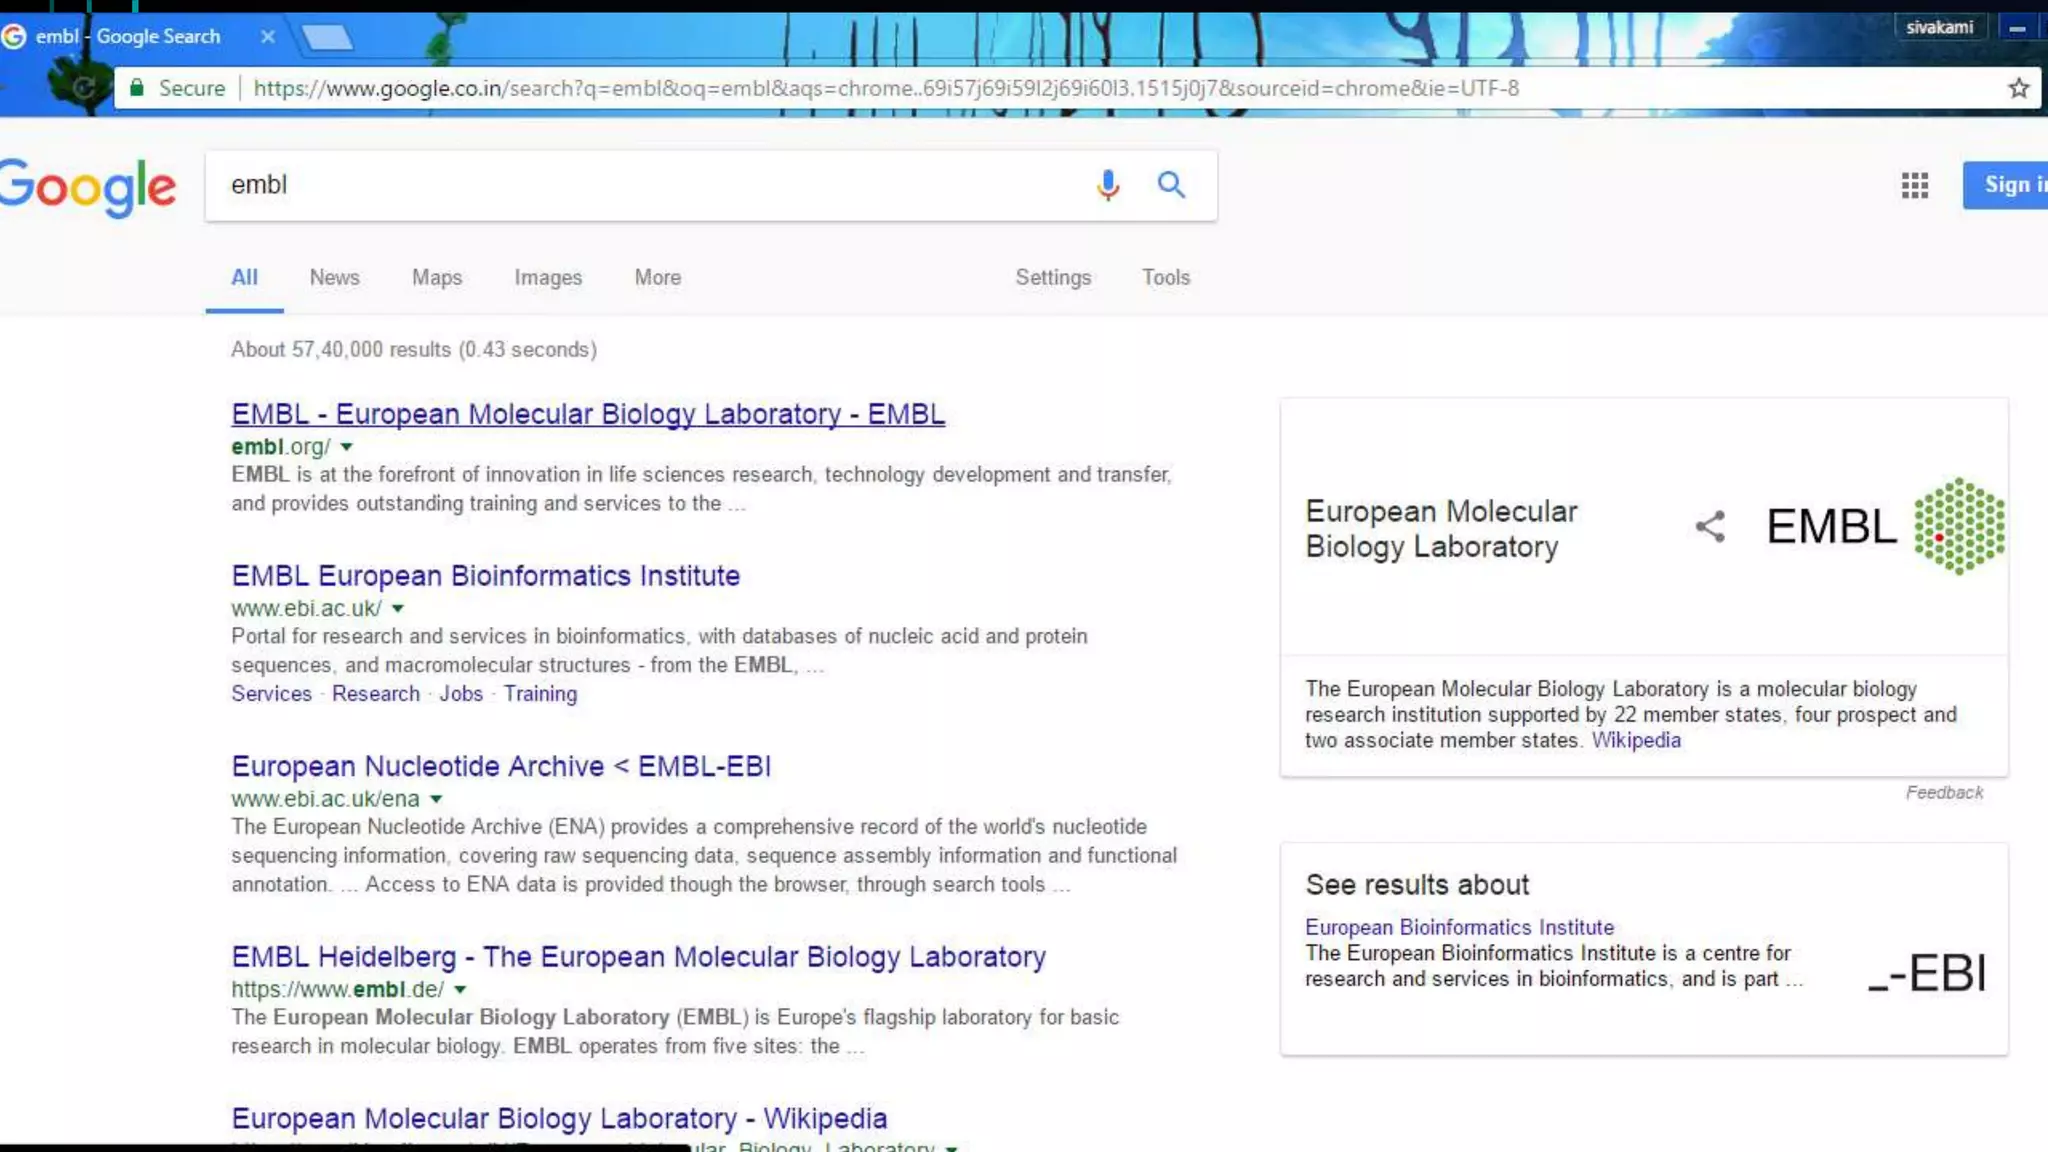2048x1152 pixels.
Task: Switch to the News tab
Action: (334, 277)
